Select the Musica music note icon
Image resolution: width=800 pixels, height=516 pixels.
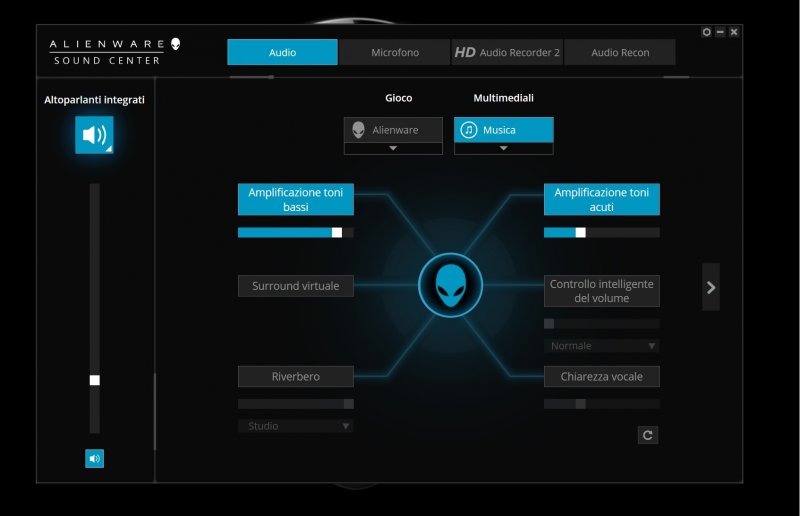[x=469, y=130]
